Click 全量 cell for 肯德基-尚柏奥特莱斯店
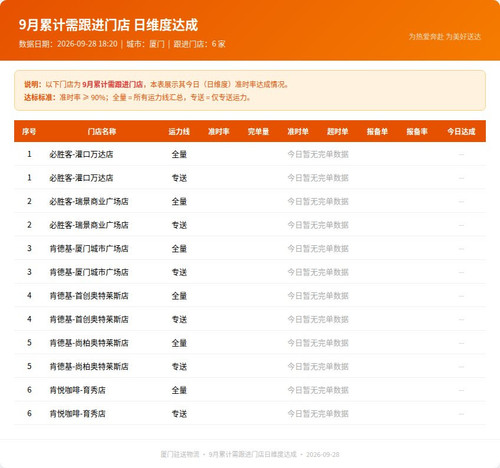 (x=179, y=343)
